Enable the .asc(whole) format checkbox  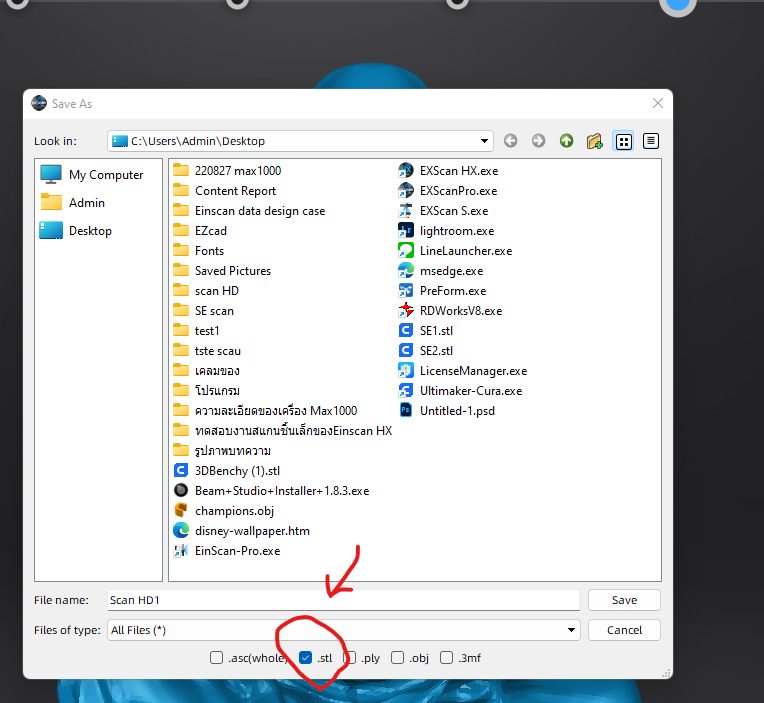point(216,658)
